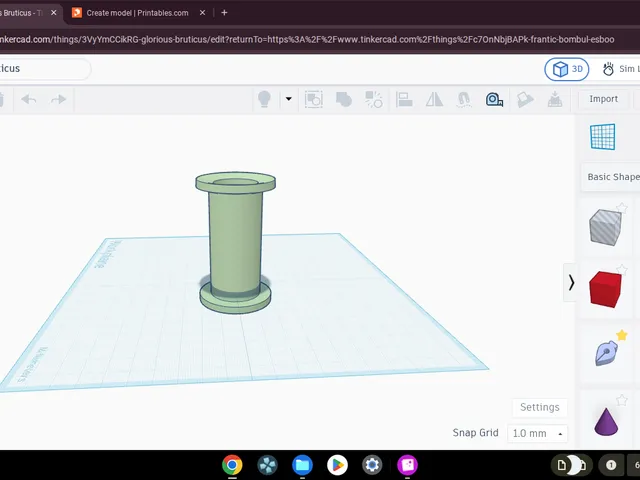This screenshot has height=480, width=640.
Task: Open the Snap Grid 1.0 mm dropdown
Action: coord(538,433)
